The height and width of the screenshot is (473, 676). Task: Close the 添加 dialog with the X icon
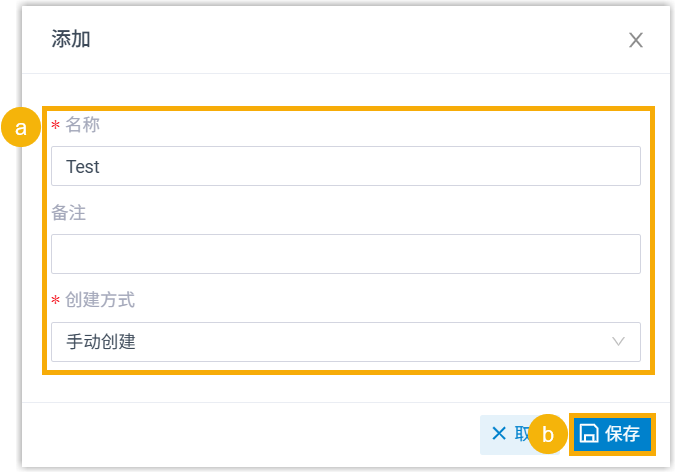click(636, 41)
